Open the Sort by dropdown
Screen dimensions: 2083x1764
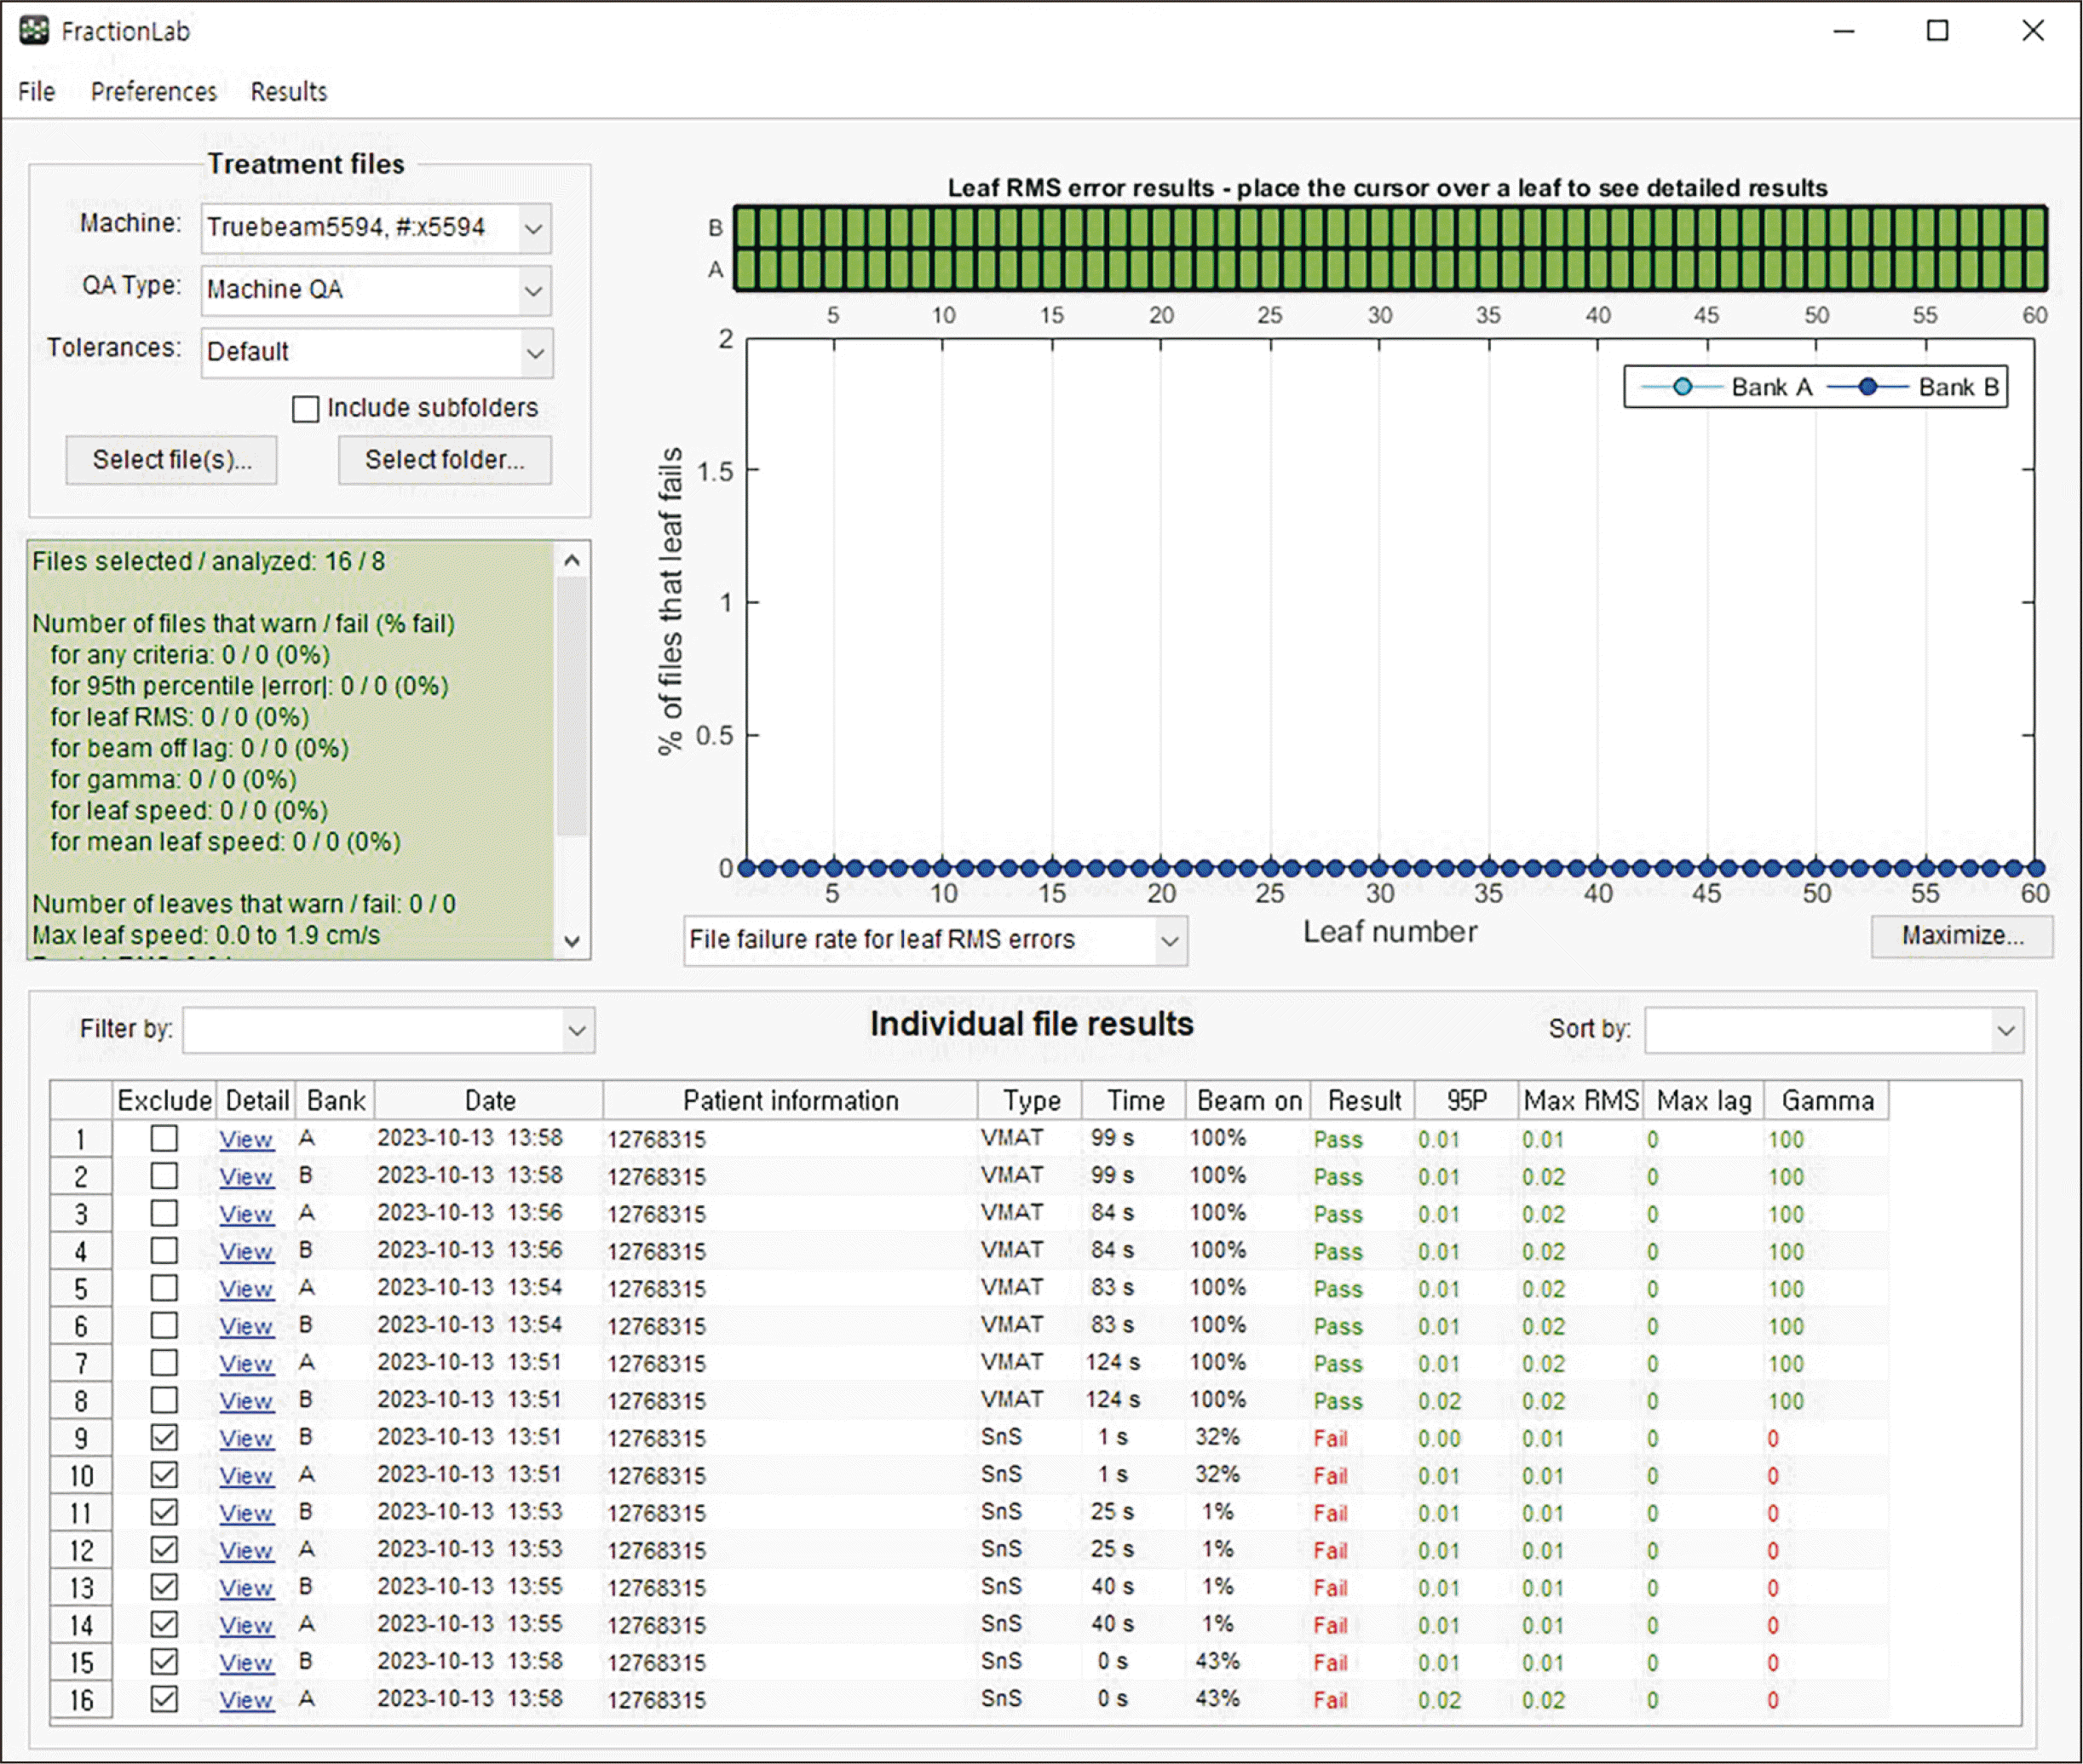(1835, 1030)
